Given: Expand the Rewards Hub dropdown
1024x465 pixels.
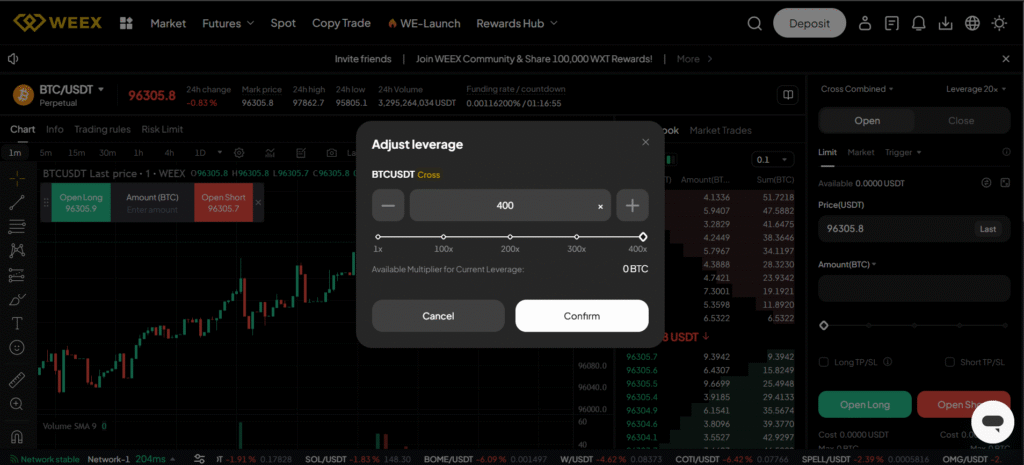Looking at the screenshot, I should pos(517,24).
